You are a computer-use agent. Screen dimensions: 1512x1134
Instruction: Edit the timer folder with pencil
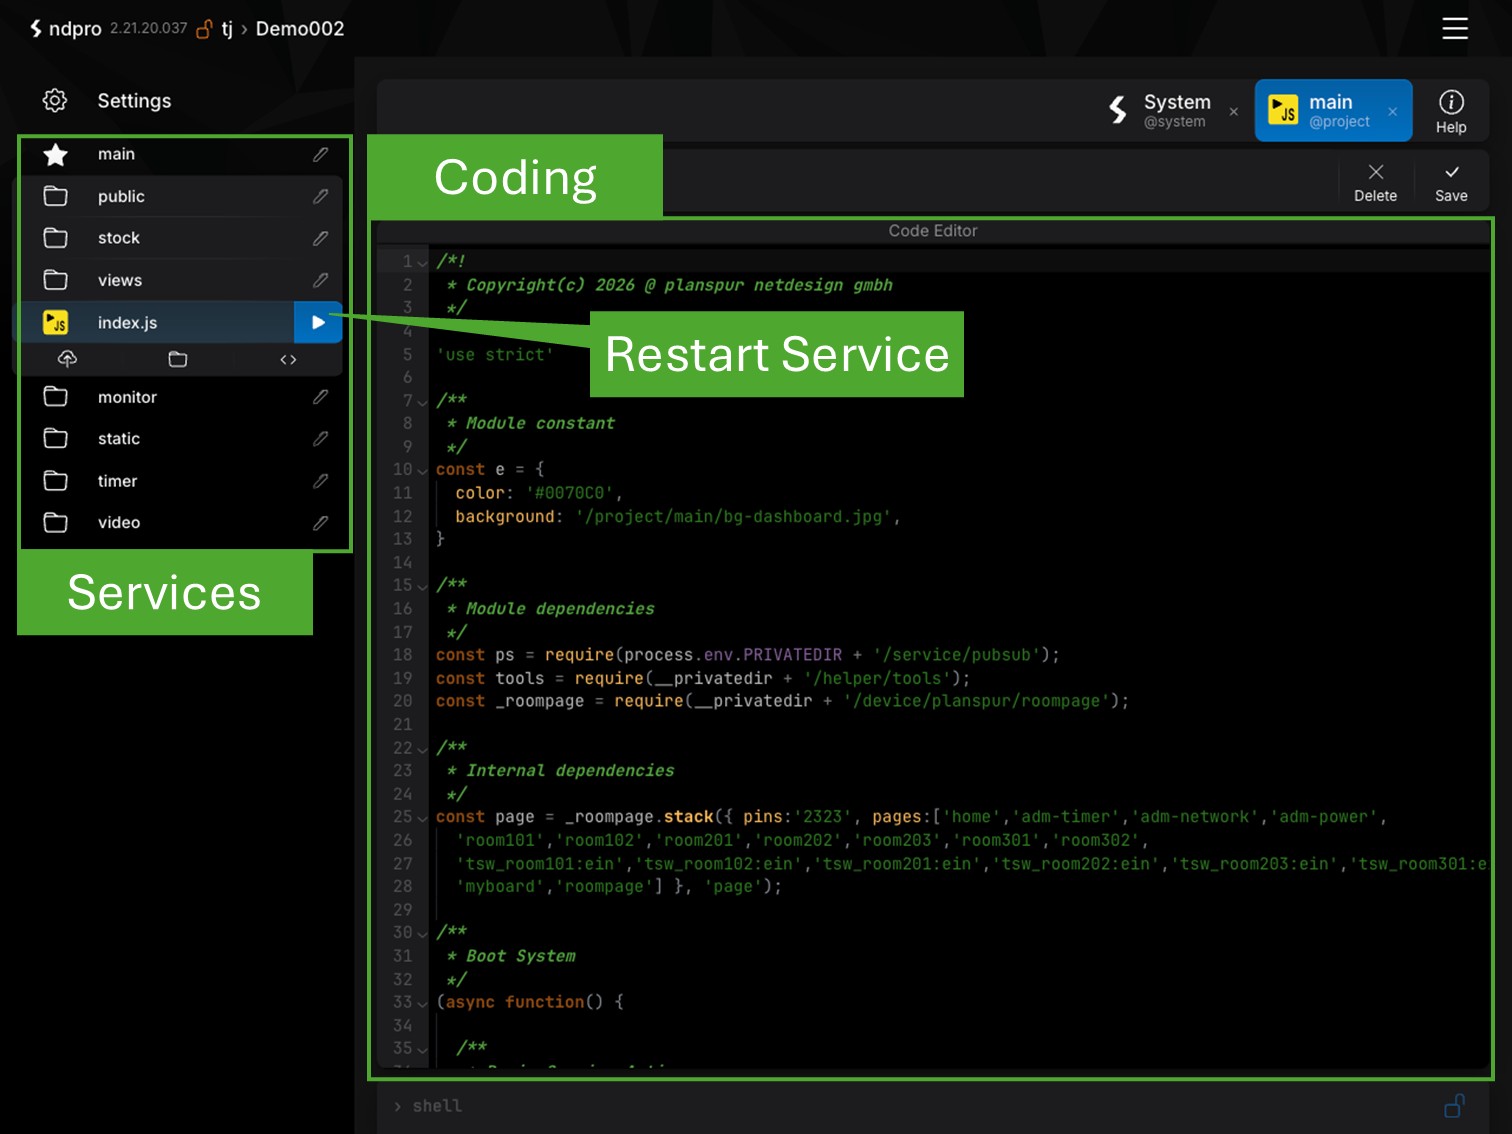320,481
